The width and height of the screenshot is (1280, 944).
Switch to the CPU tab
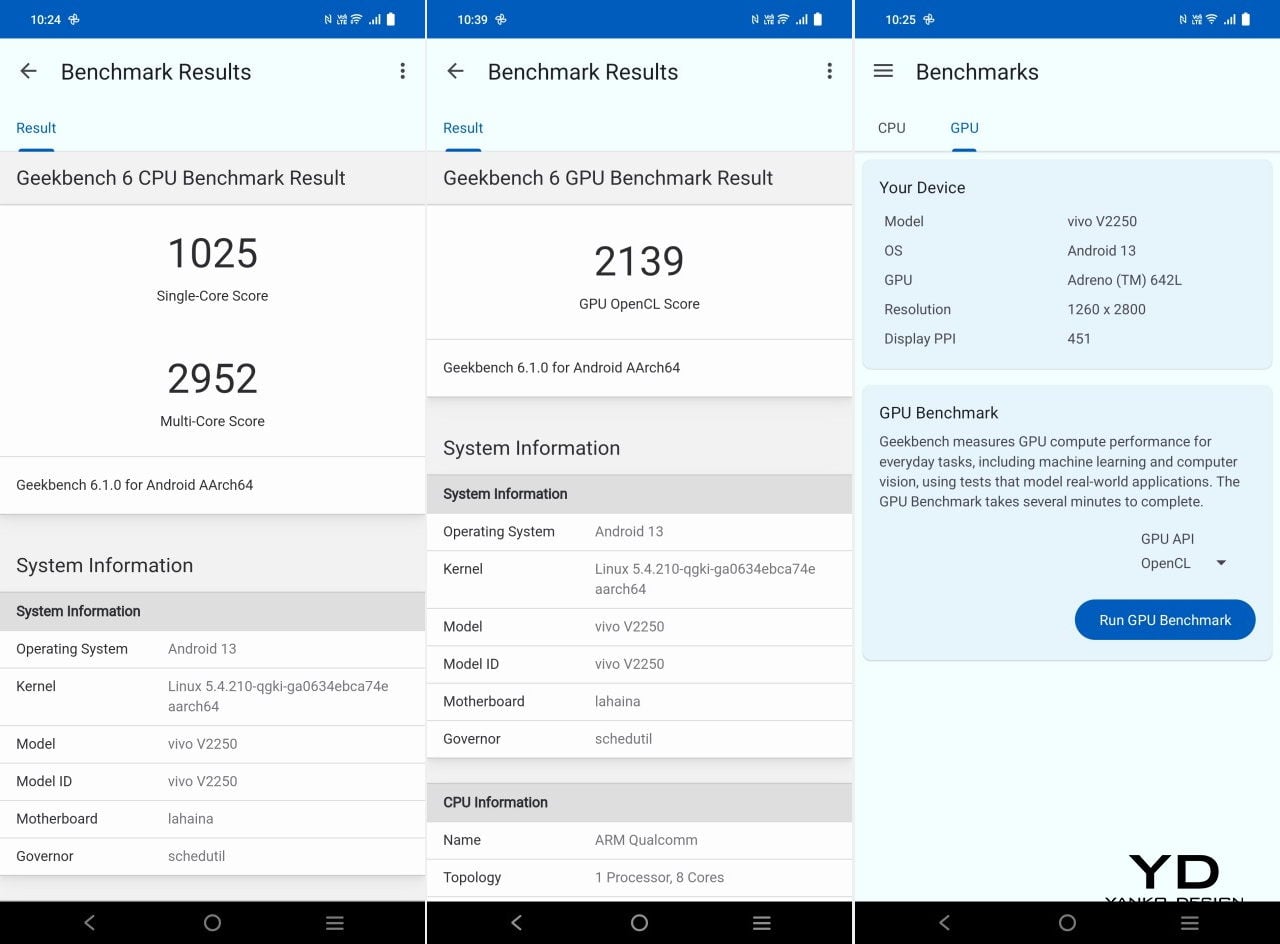(x=891, y=128)
